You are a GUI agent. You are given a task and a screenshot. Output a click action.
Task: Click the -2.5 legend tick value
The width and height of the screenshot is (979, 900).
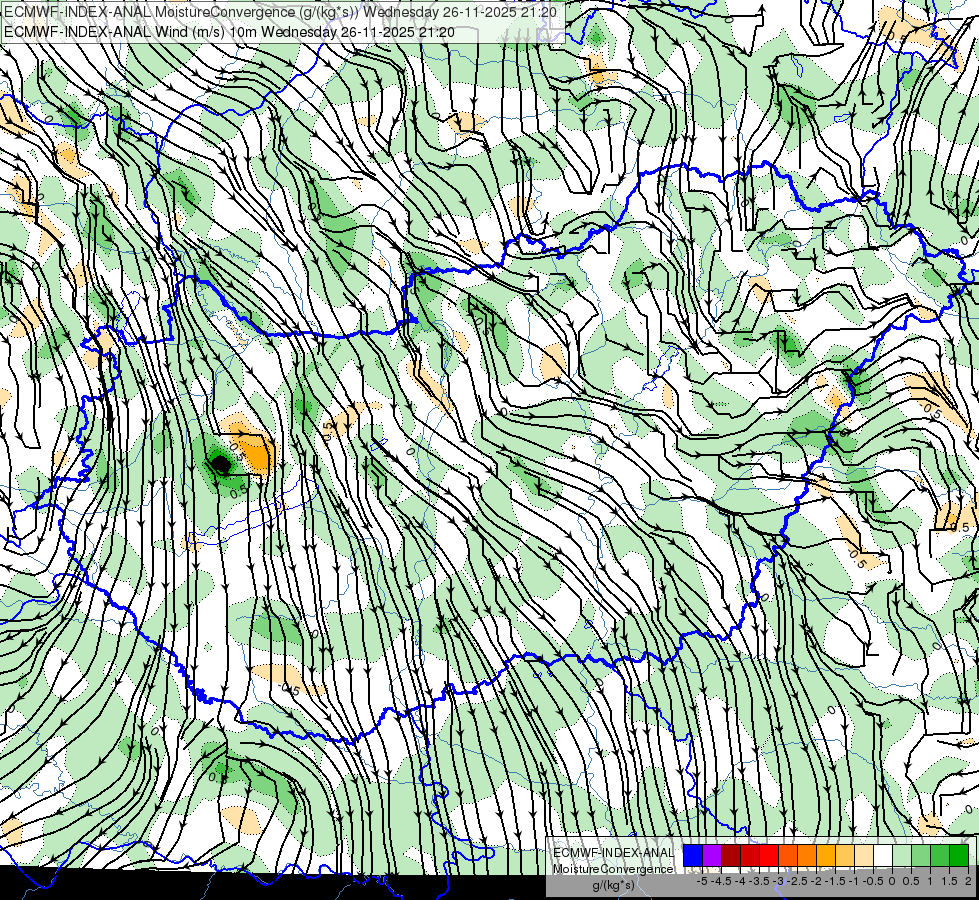click(x=797, y=881)
